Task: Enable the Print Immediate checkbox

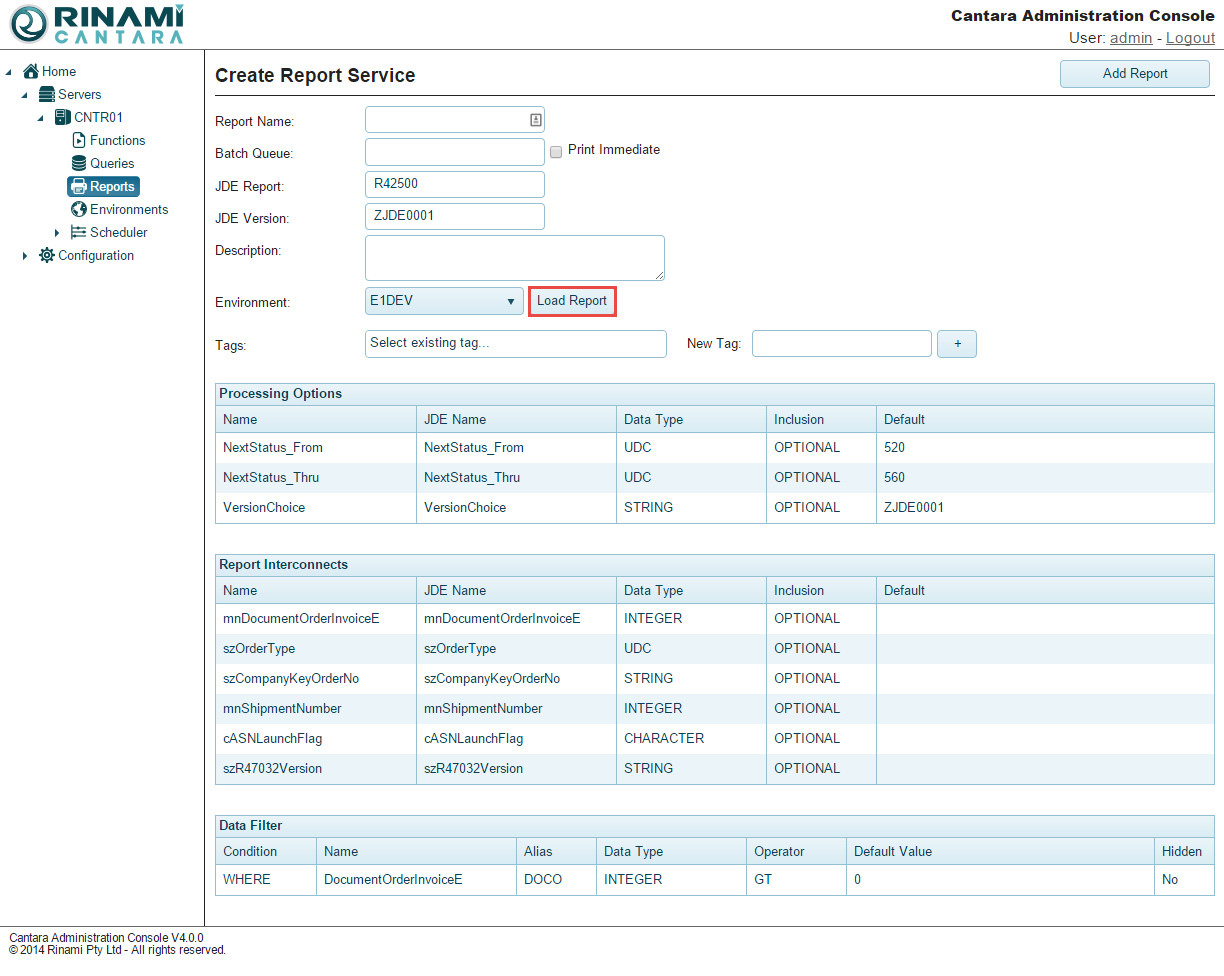Action: pos(556,151)
